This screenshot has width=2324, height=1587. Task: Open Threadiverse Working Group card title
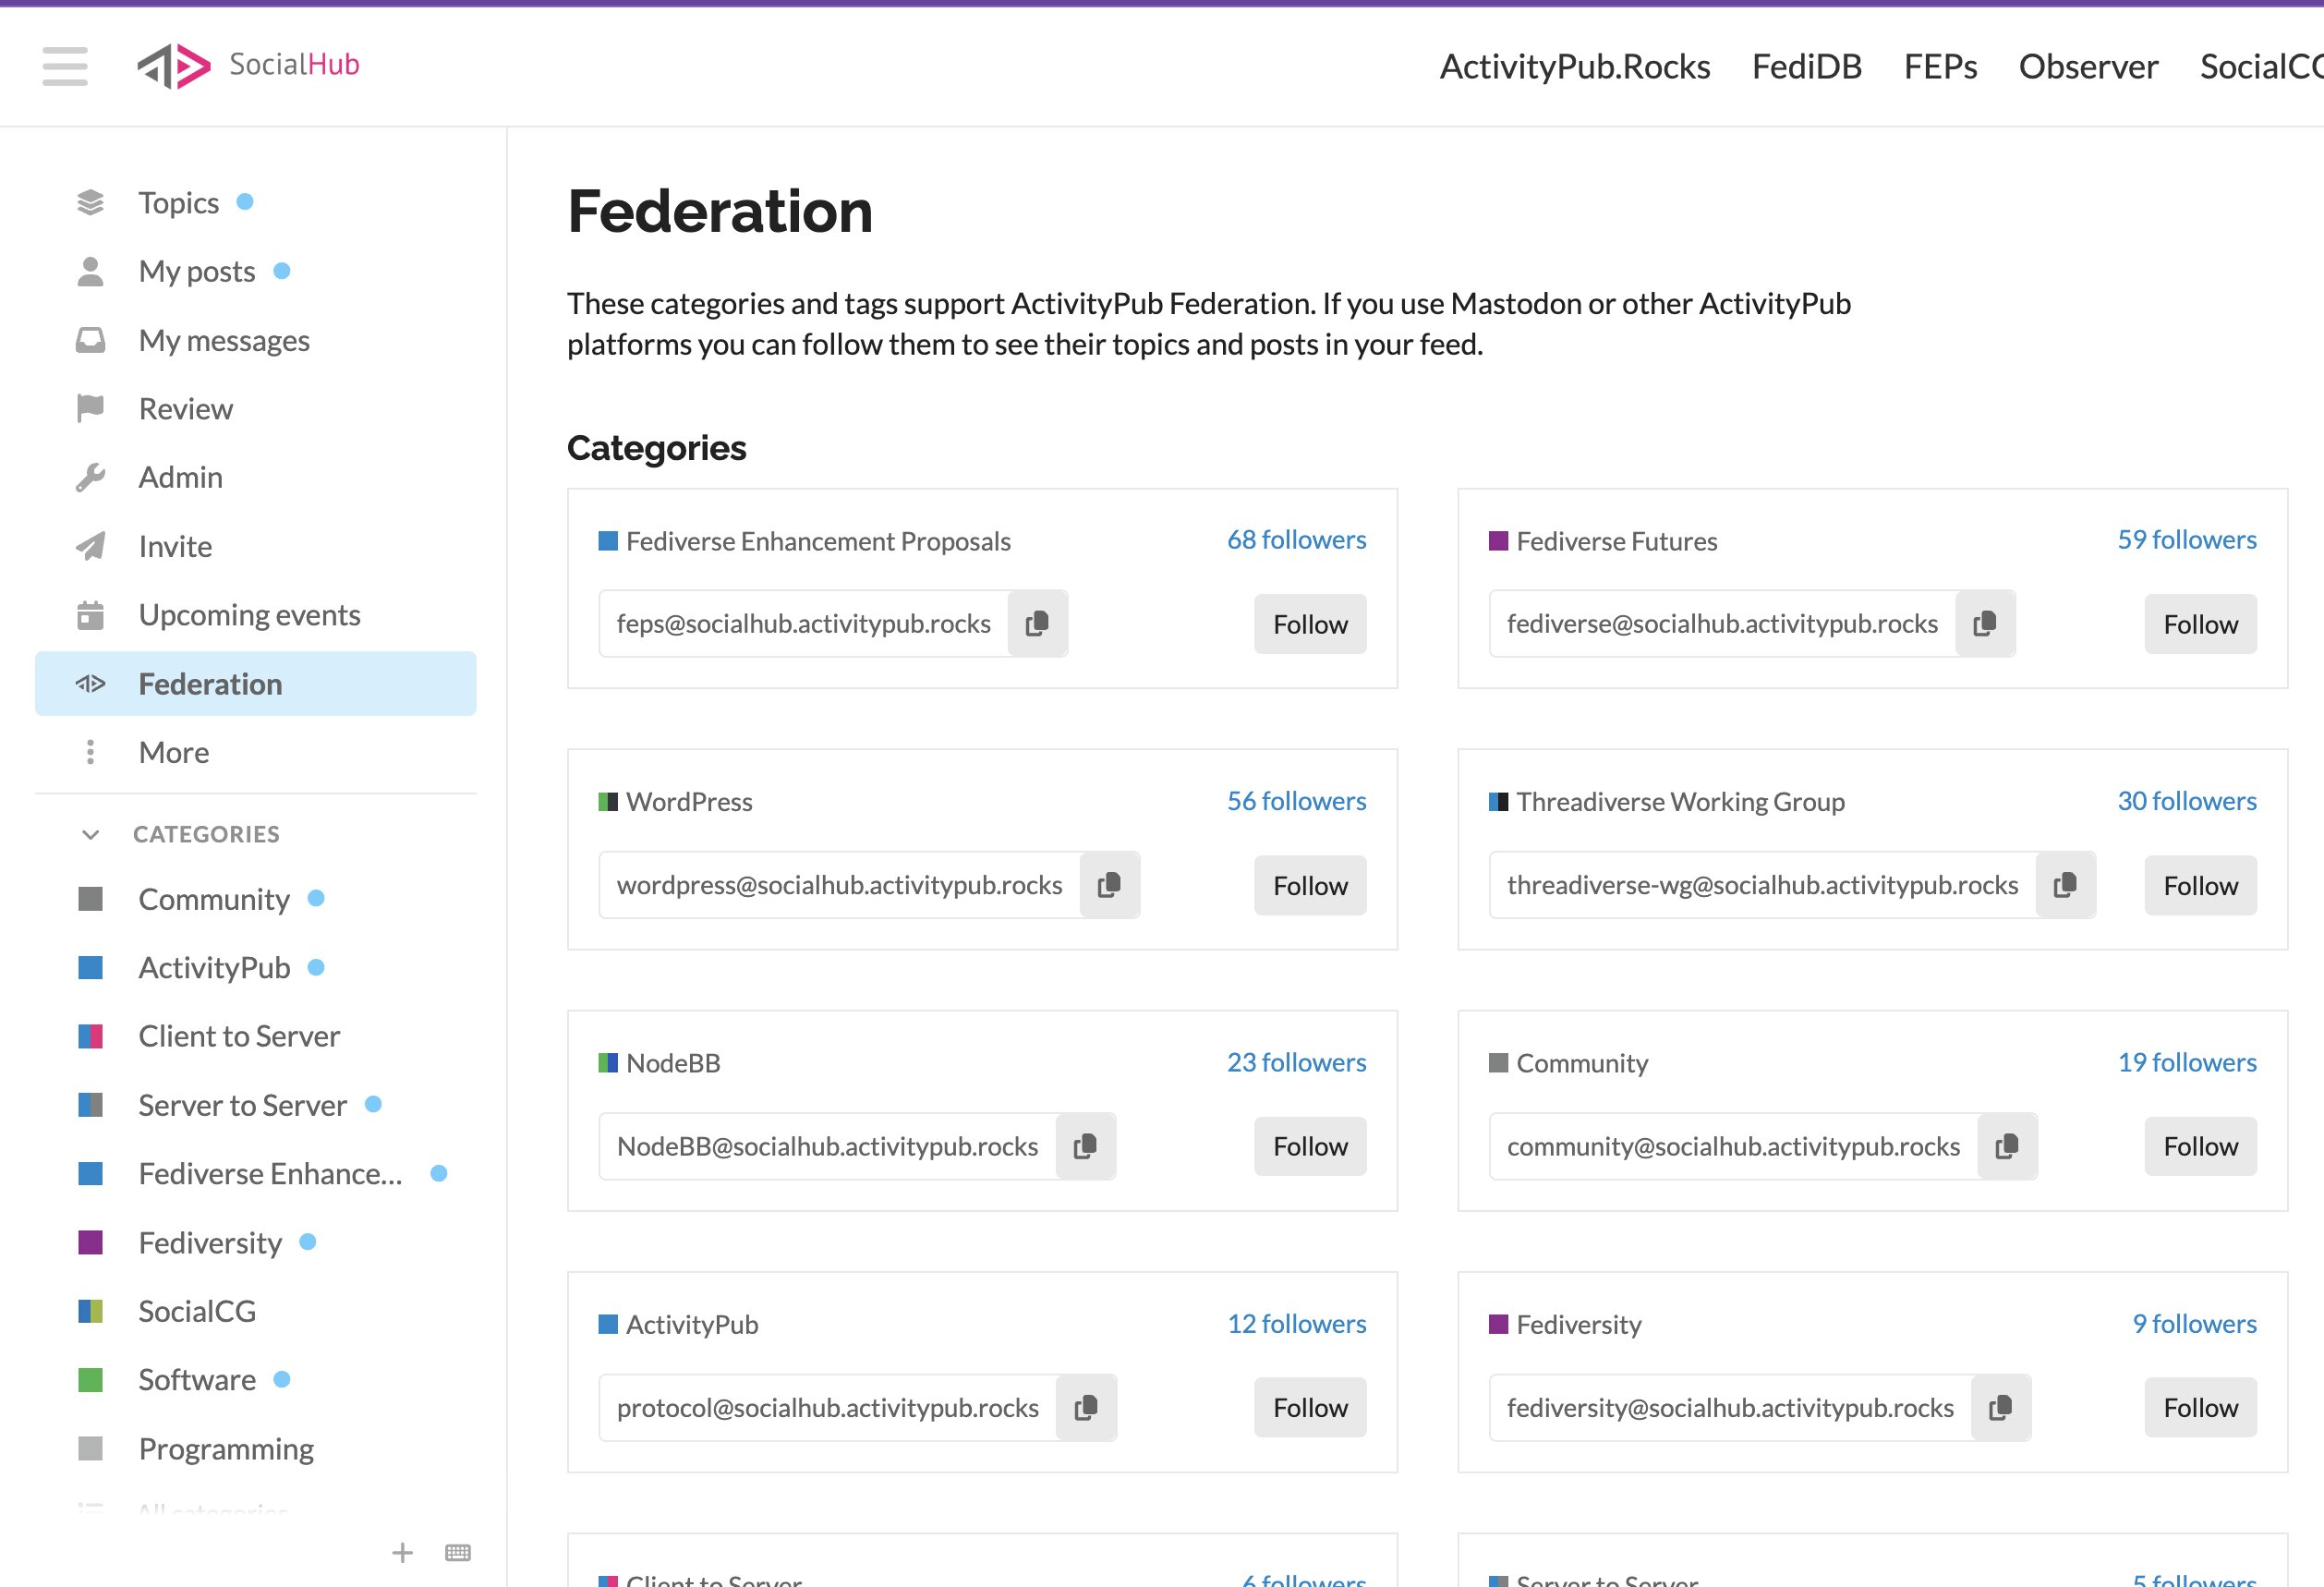tap(1666, 802)
